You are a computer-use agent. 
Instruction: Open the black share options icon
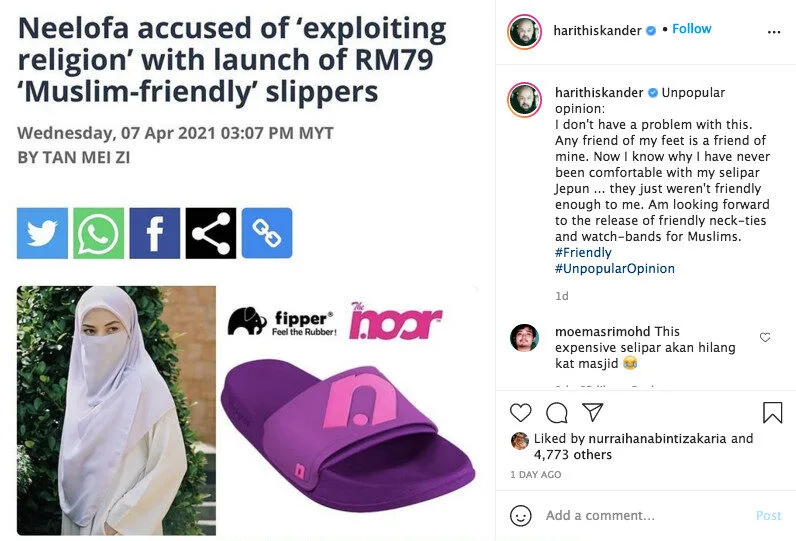[211, 233]
